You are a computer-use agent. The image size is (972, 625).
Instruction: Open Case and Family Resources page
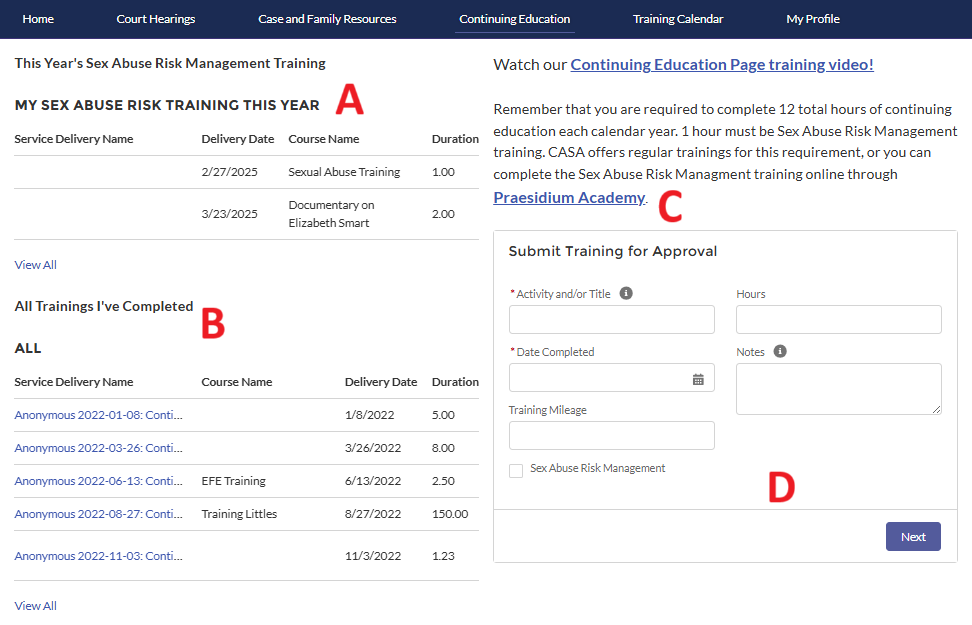click(x=327, y=19)
